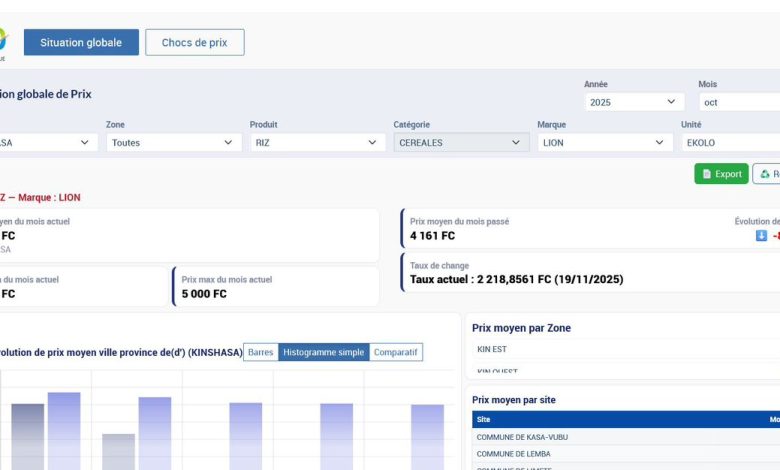Viewport: 780px width, 470px height.
Task: Click the recycle icon refresh button
Action: (766, 174)
